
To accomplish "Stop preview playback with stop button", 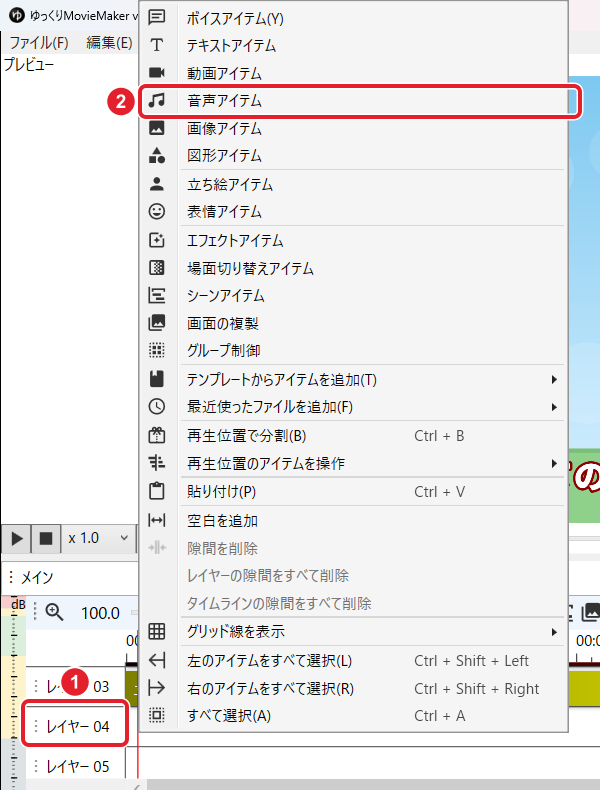I will (46, 538).
